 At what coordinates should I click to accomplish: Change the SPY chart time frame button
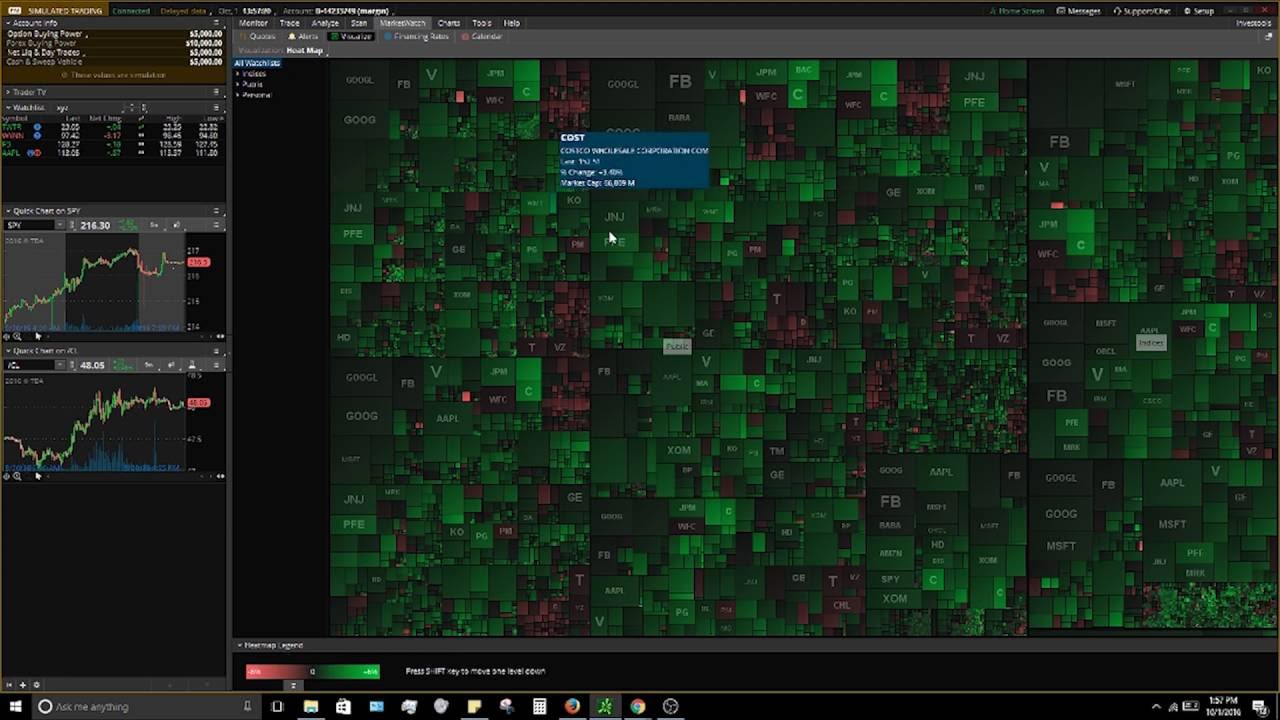click(x=154, y=225)
